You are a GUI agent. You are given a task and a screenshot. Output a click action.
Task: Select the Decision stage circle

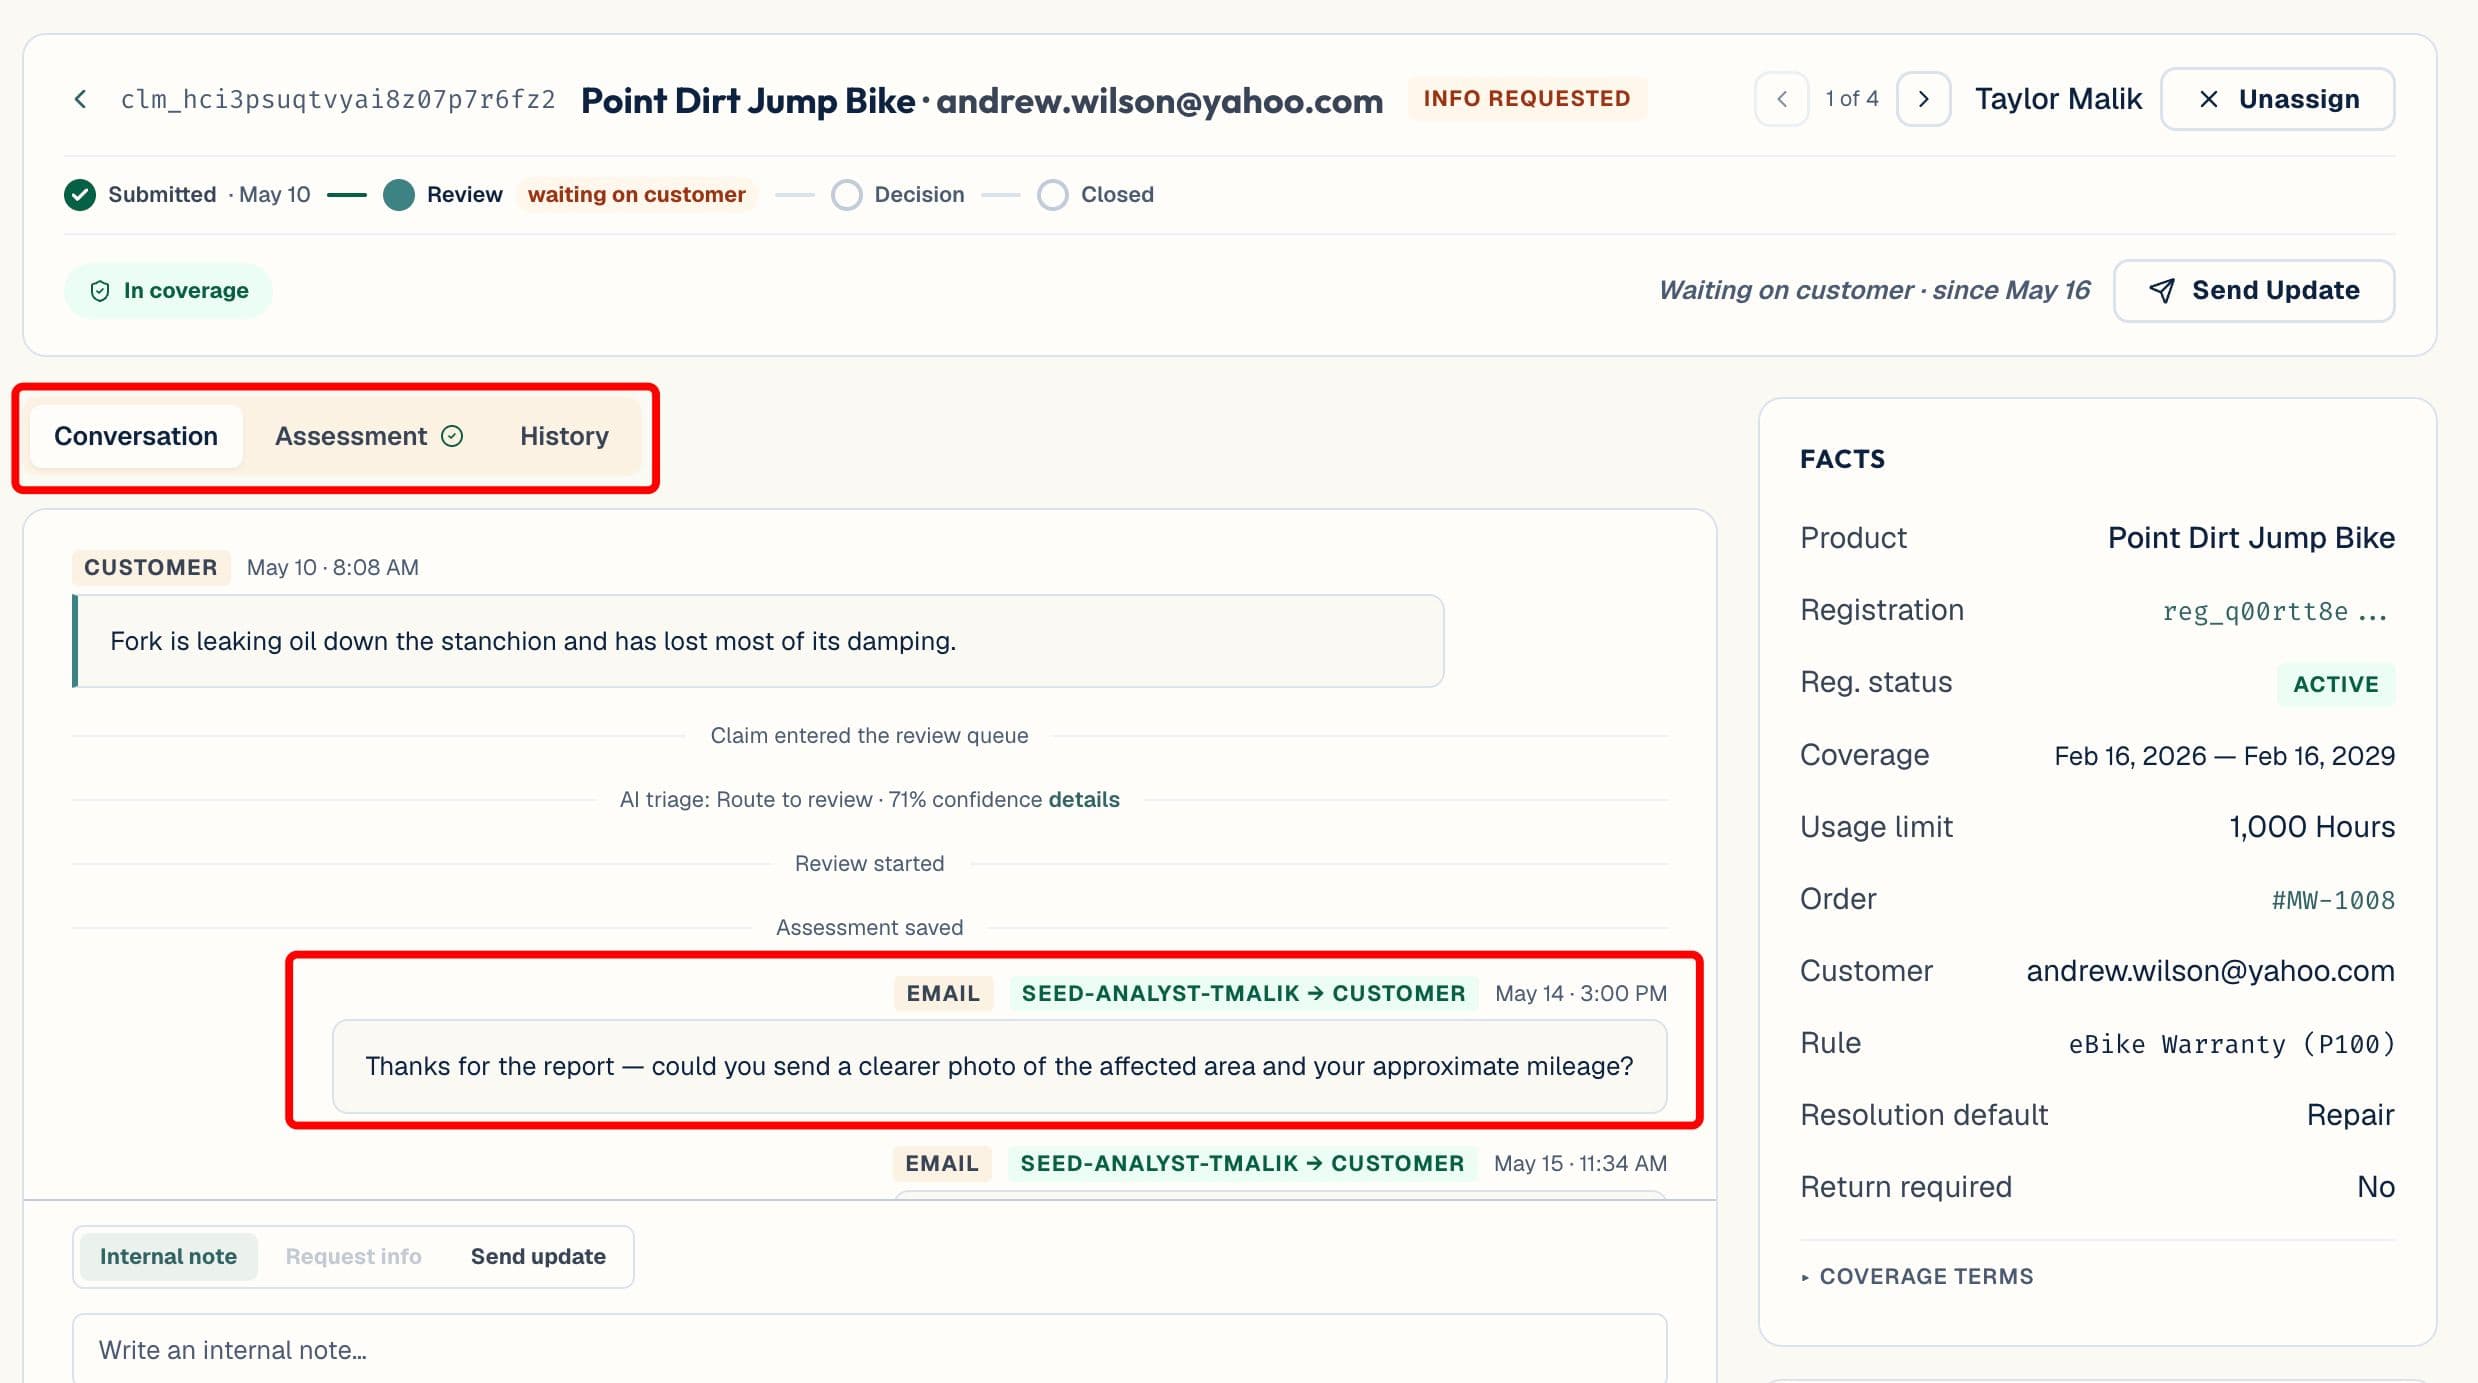[x=847, y=194]
